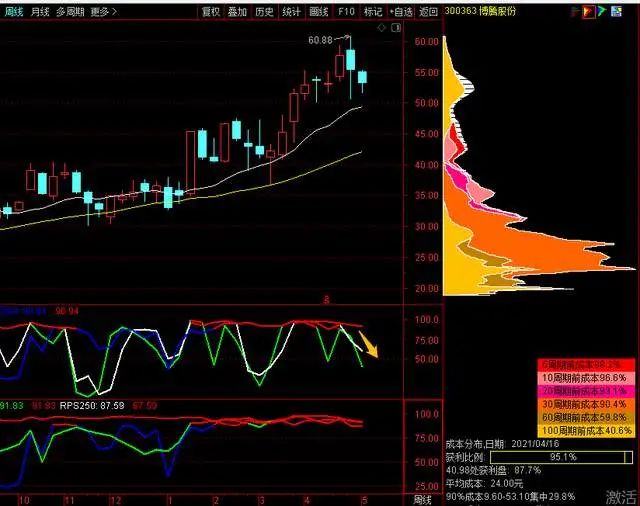Click the 60.88 high price label
Viewport: 640px width, 506px height.
tap(320, 40)
